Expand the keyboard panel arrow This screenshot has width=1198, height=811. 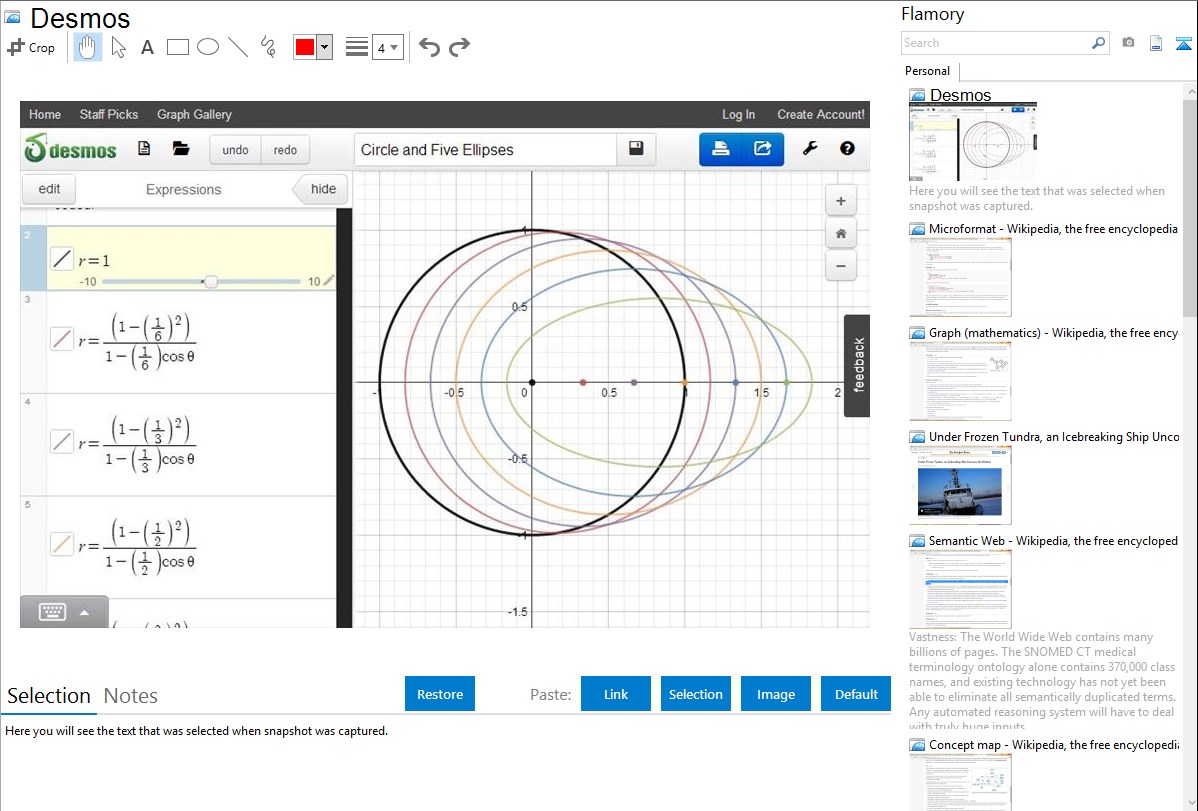pos(84,612)
